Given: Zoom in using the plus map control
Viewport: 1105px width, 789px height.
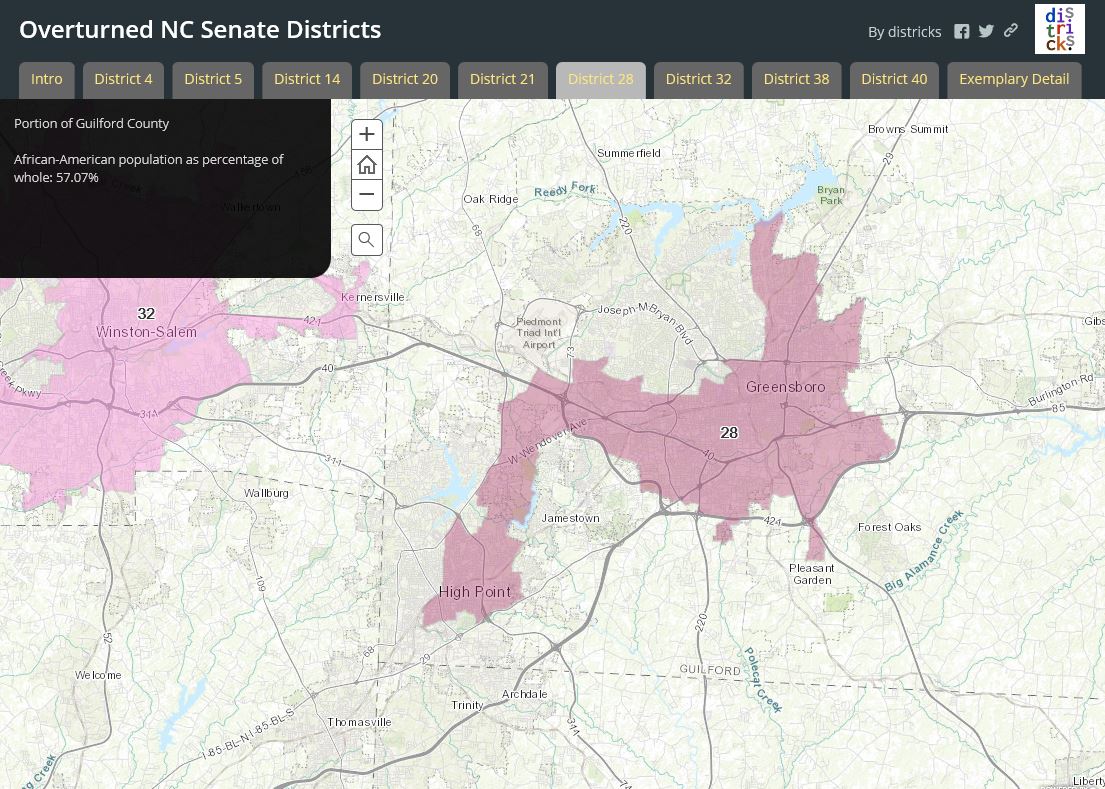Looking at the screenshot, I should coord(366,134).
